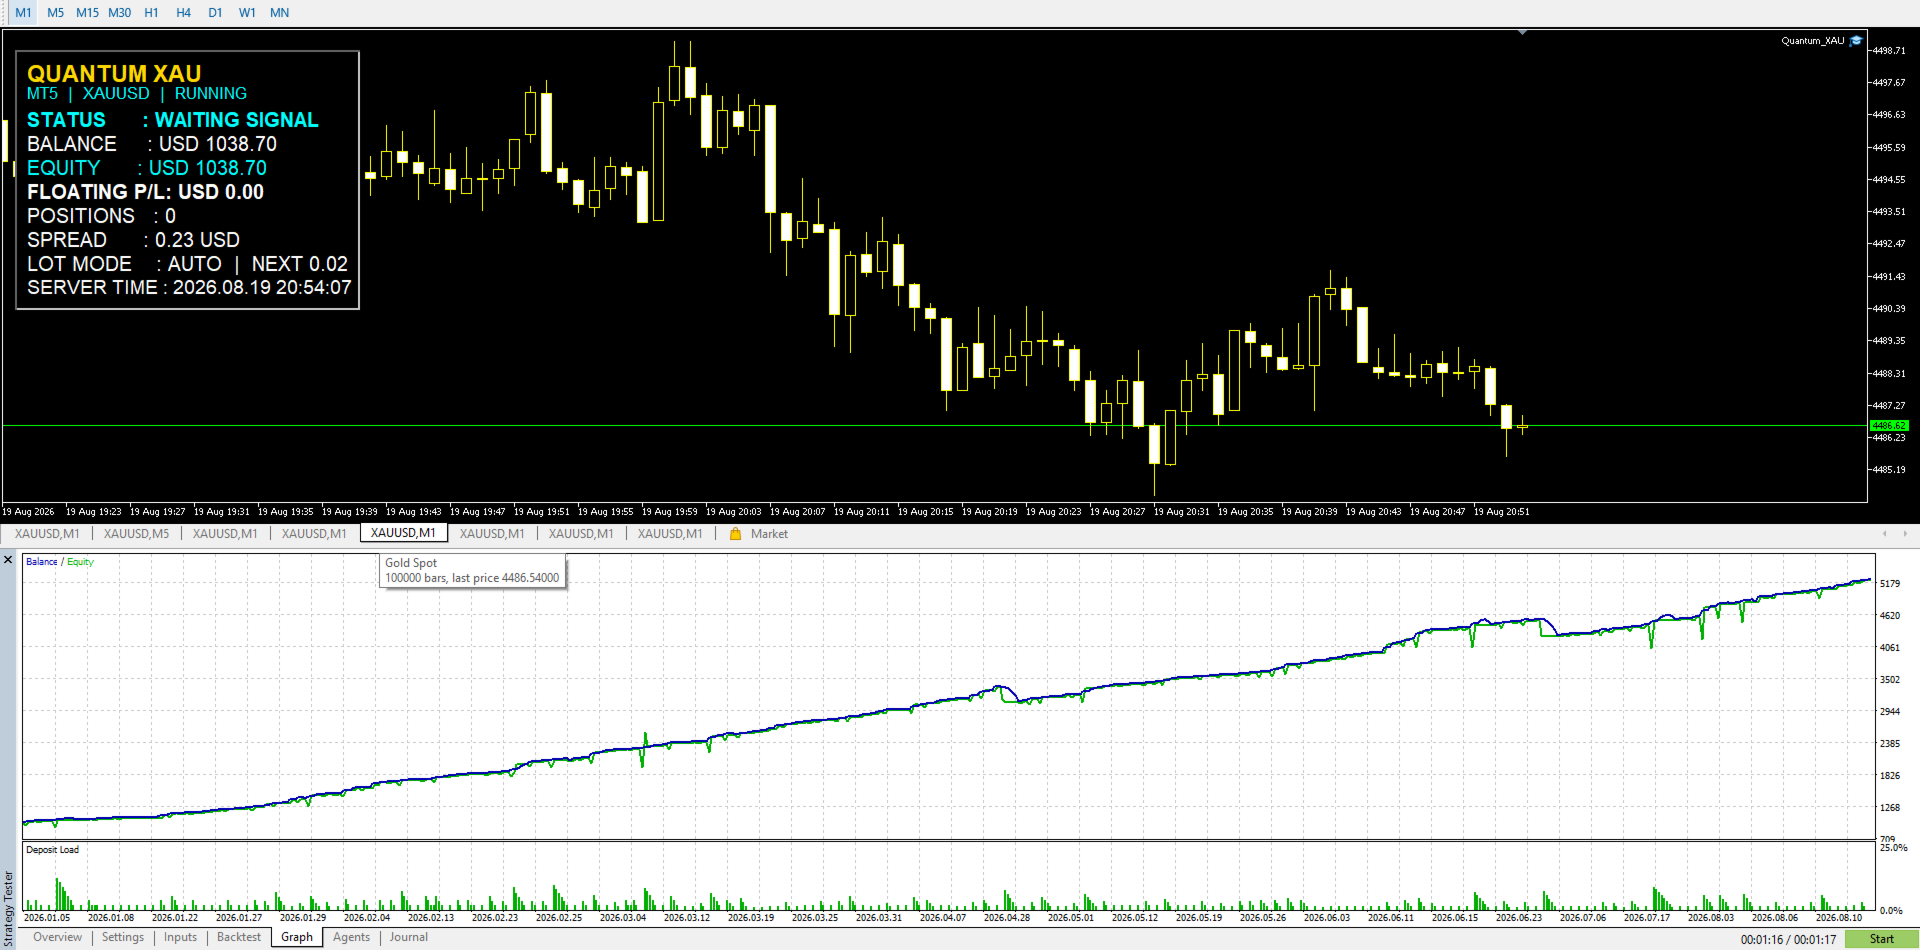Open the Market tab
Screen dimensions: 1920x950
(769, 534)
